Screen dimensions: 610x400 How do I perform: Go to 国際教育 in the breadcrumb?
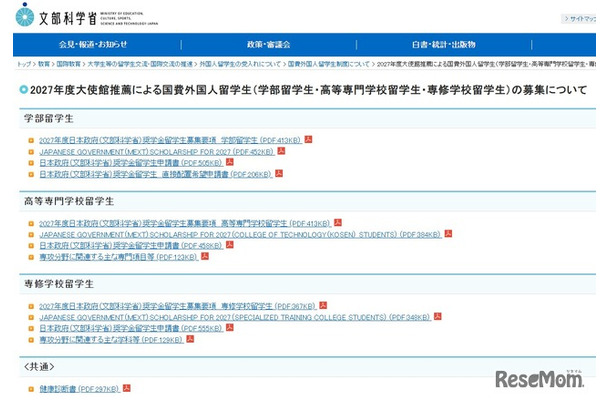coord(68,64)
